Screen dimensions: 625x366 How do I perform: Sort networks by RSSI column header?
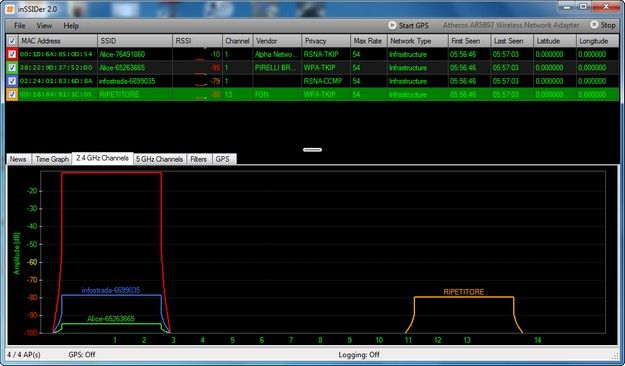(197, 41)
